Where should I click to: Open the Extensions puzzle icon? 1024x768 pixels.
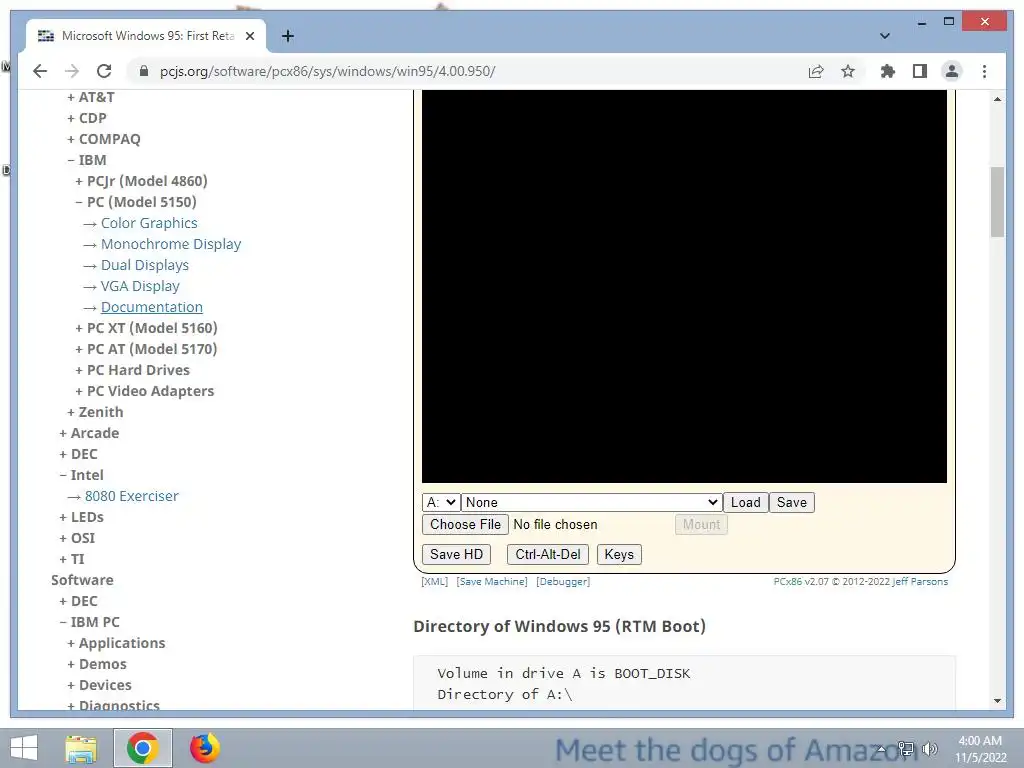[888, 71]
